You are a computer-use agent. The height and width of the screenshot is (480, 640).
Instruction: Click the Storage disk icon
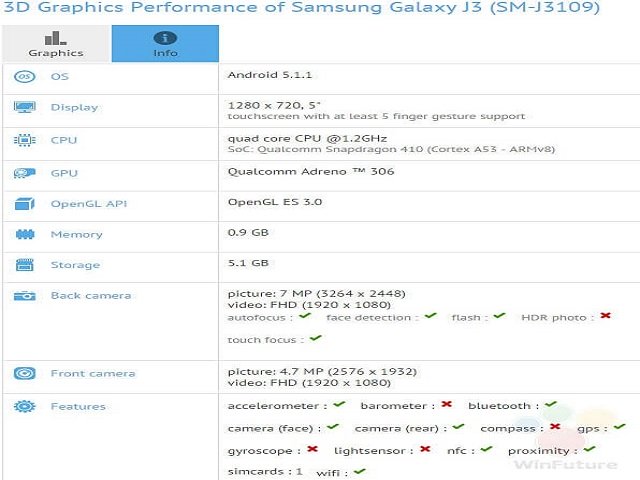(25, 265)
